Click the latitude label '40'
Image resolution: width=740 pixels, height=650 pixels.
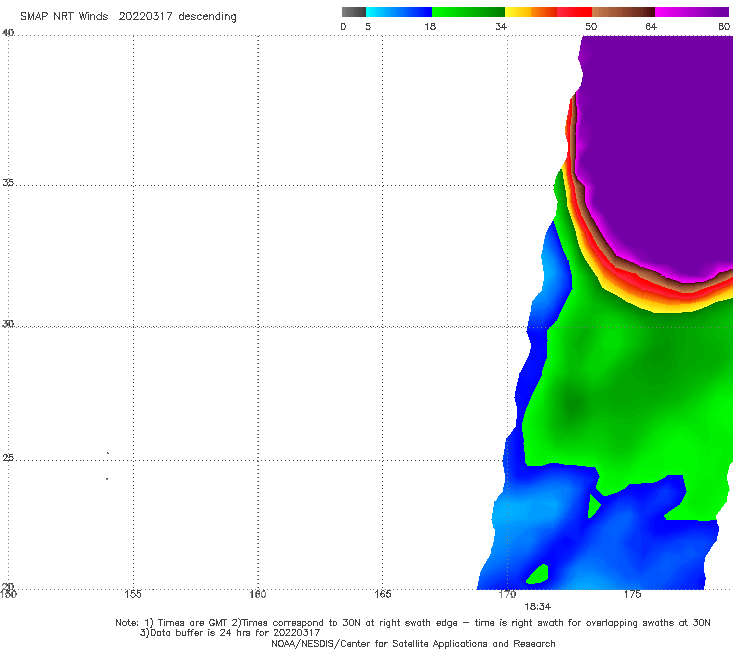(8, 32)
